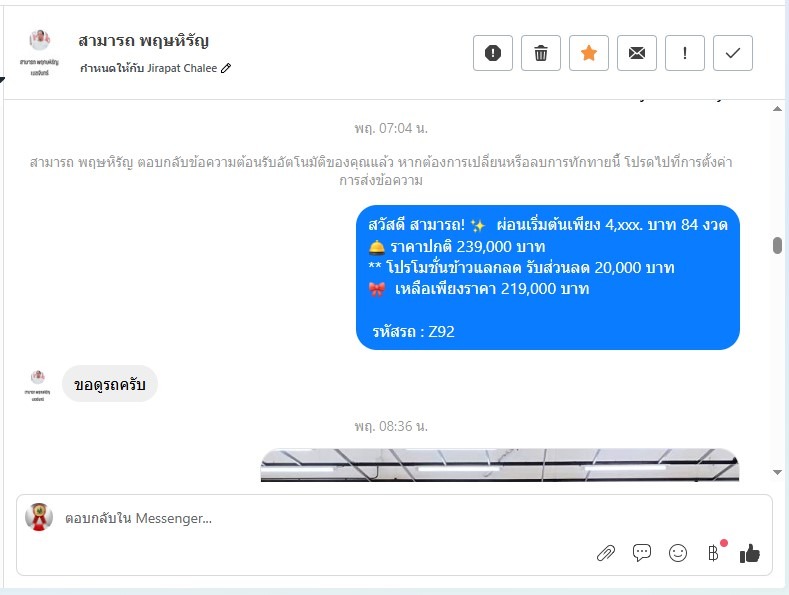Screen dimensions: 789x595
Task: Open emoji picker smiley icon
Action: tap(678, 553)
